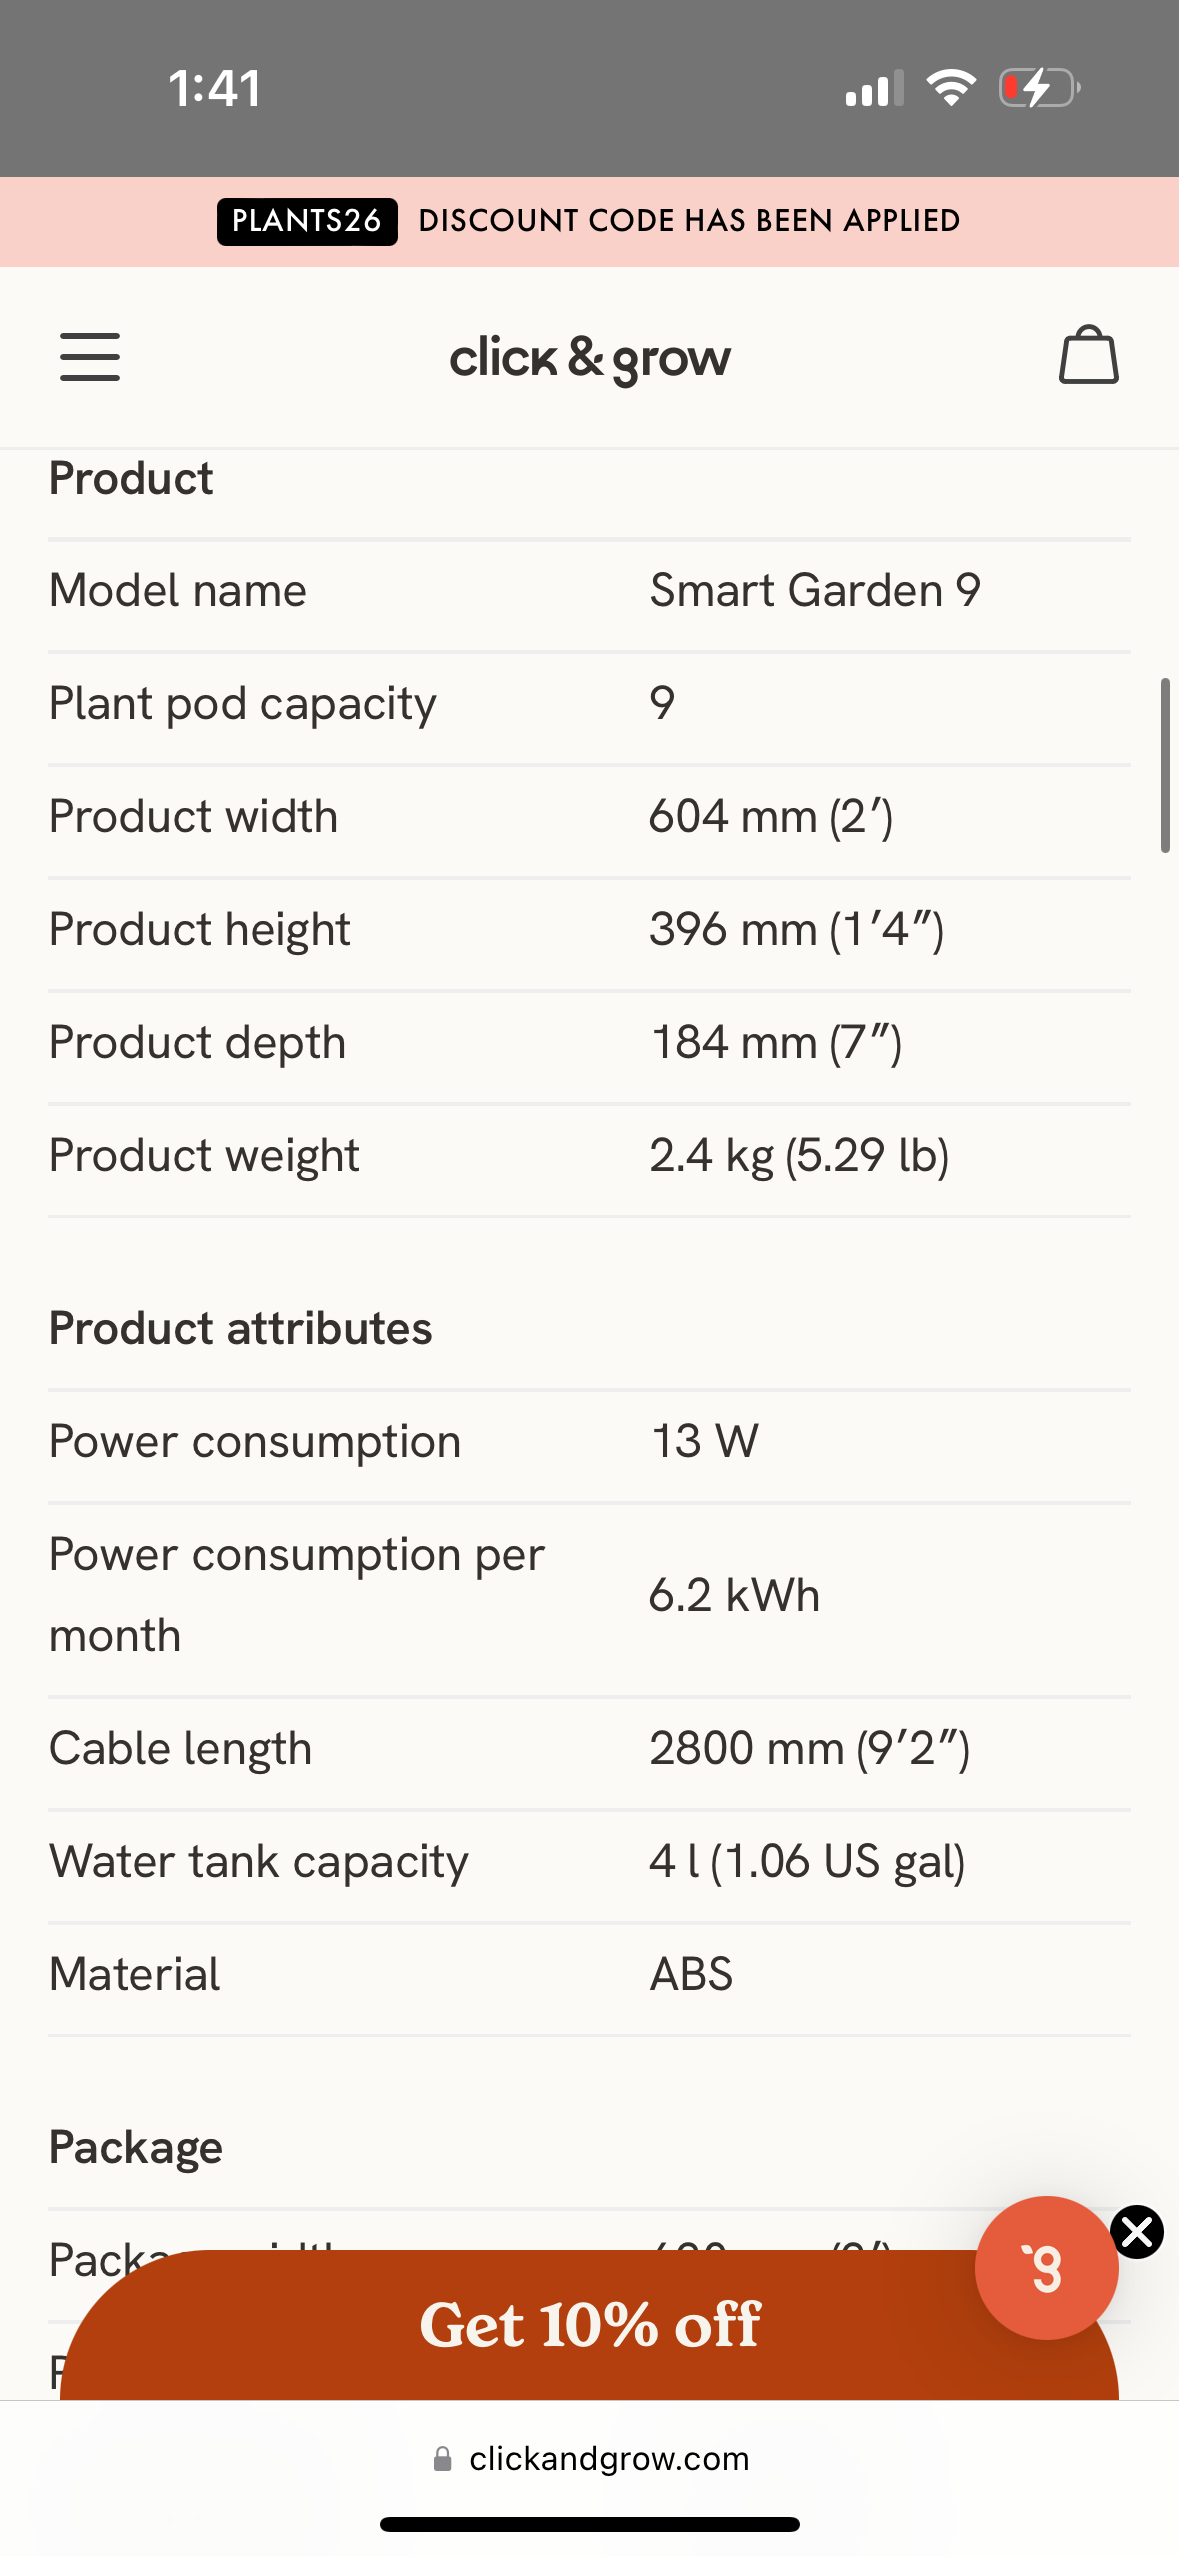Image resolution: width=1179 pixels, height=2556 pixels.
Task: Tap the Power consumption per month label
Action: [x=297, y=1595]
